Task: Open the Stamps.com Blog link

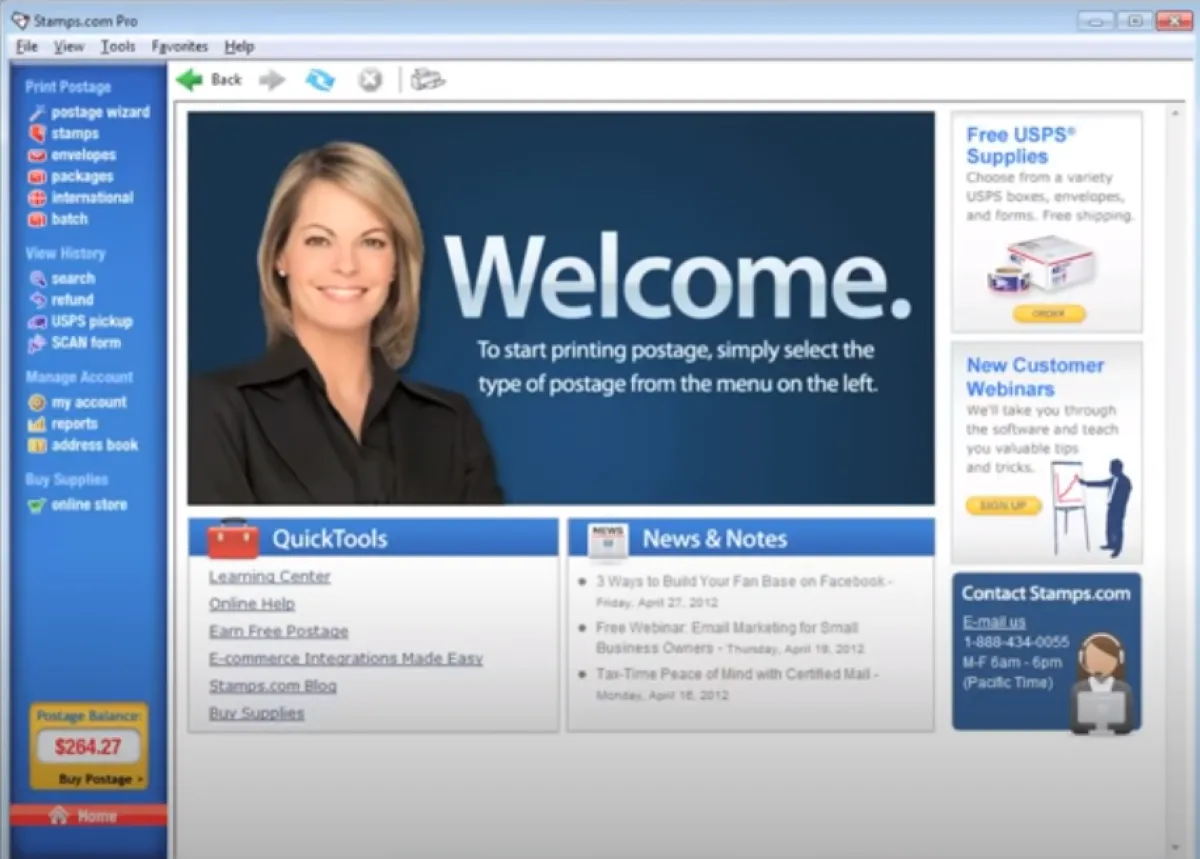Action: coord(273,686)
